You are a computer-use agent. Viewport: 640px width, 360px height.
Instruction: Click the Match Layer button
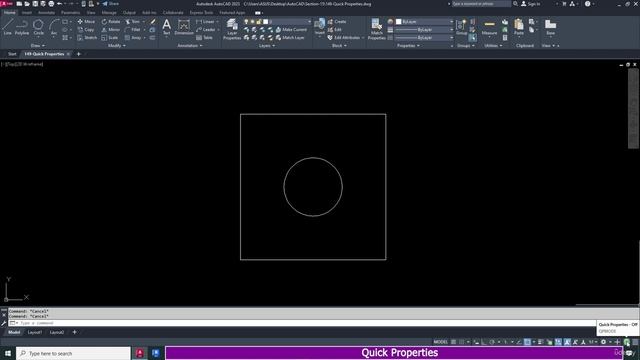click(290, 38)
